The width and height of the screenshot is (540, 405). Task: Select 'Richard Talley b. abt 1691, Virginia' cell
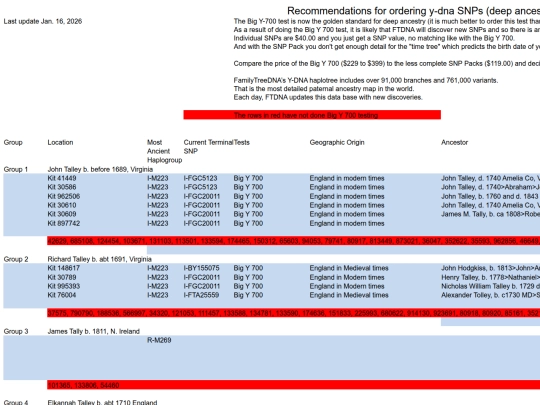click(x=100, y=259)
